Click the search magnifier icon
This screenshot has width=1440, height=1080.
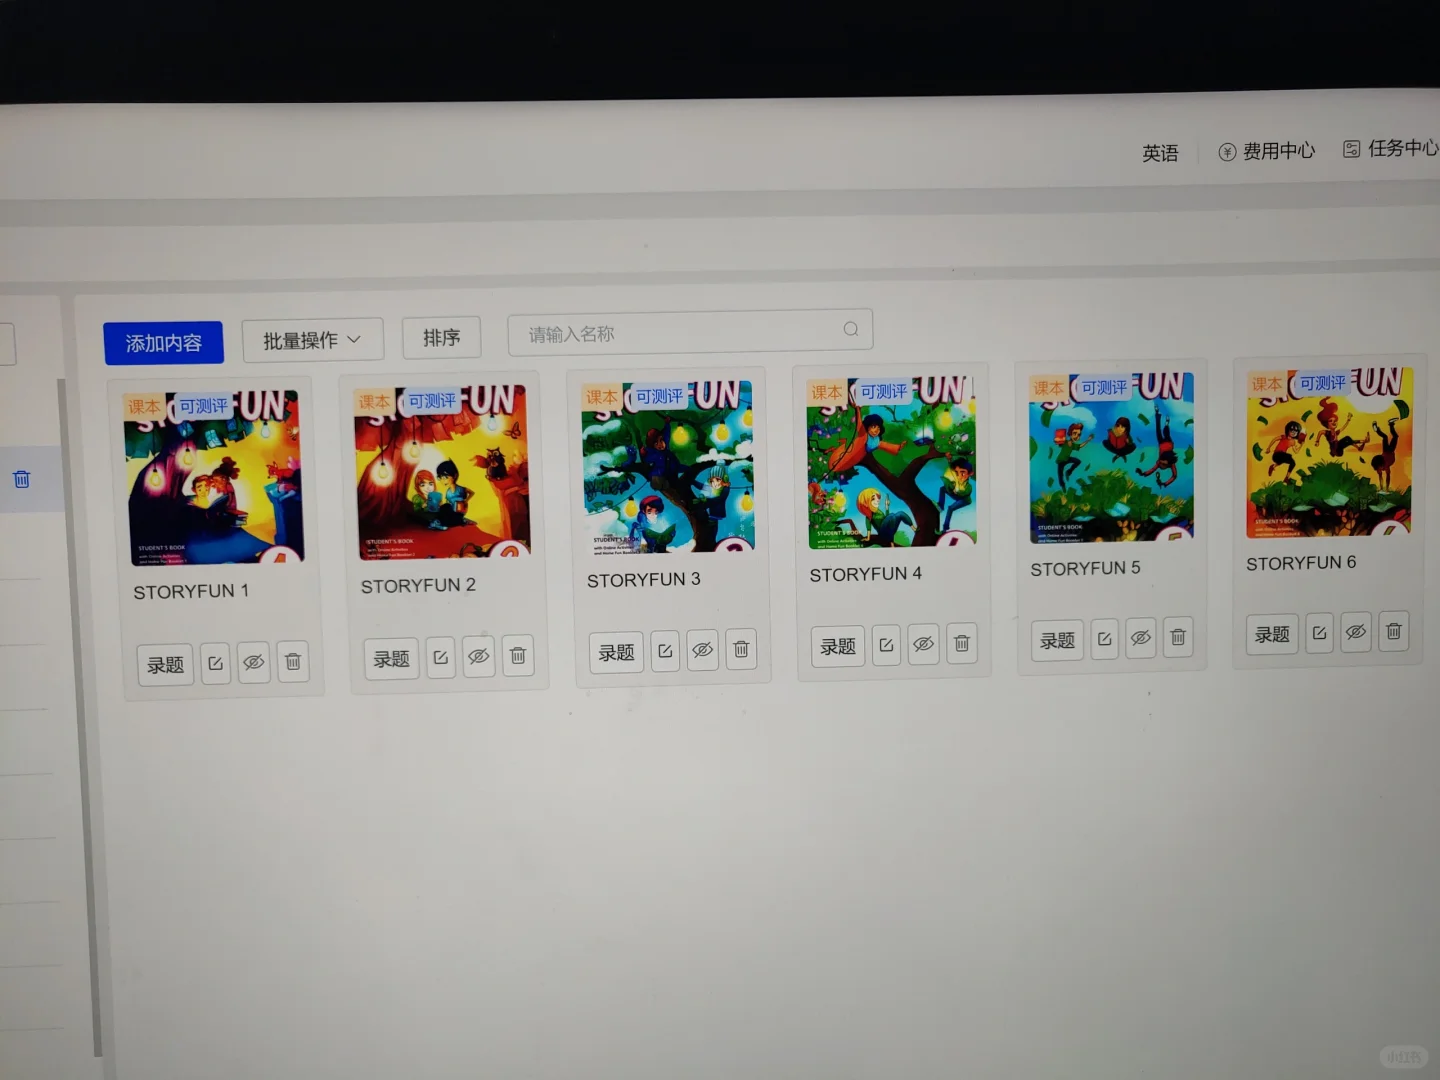(850, 329)
